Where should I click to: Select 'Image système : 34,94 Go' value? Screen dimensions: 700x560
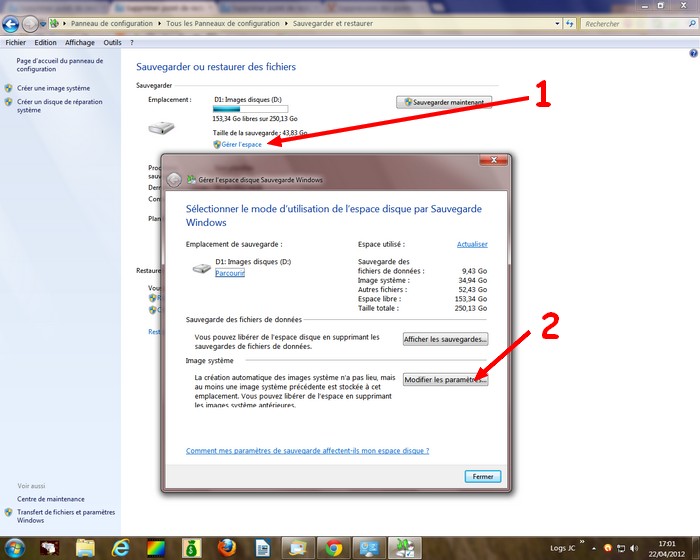click(x=473, y=280)
